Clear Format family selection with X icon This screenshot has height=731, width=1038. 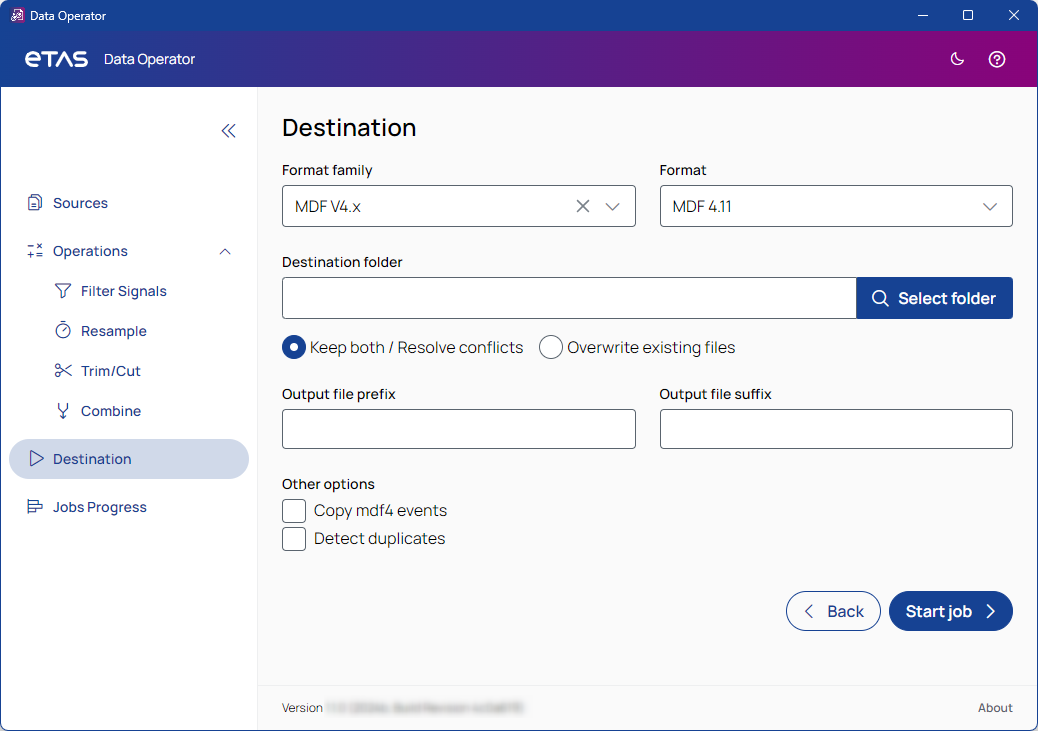(x=583, y=206)
